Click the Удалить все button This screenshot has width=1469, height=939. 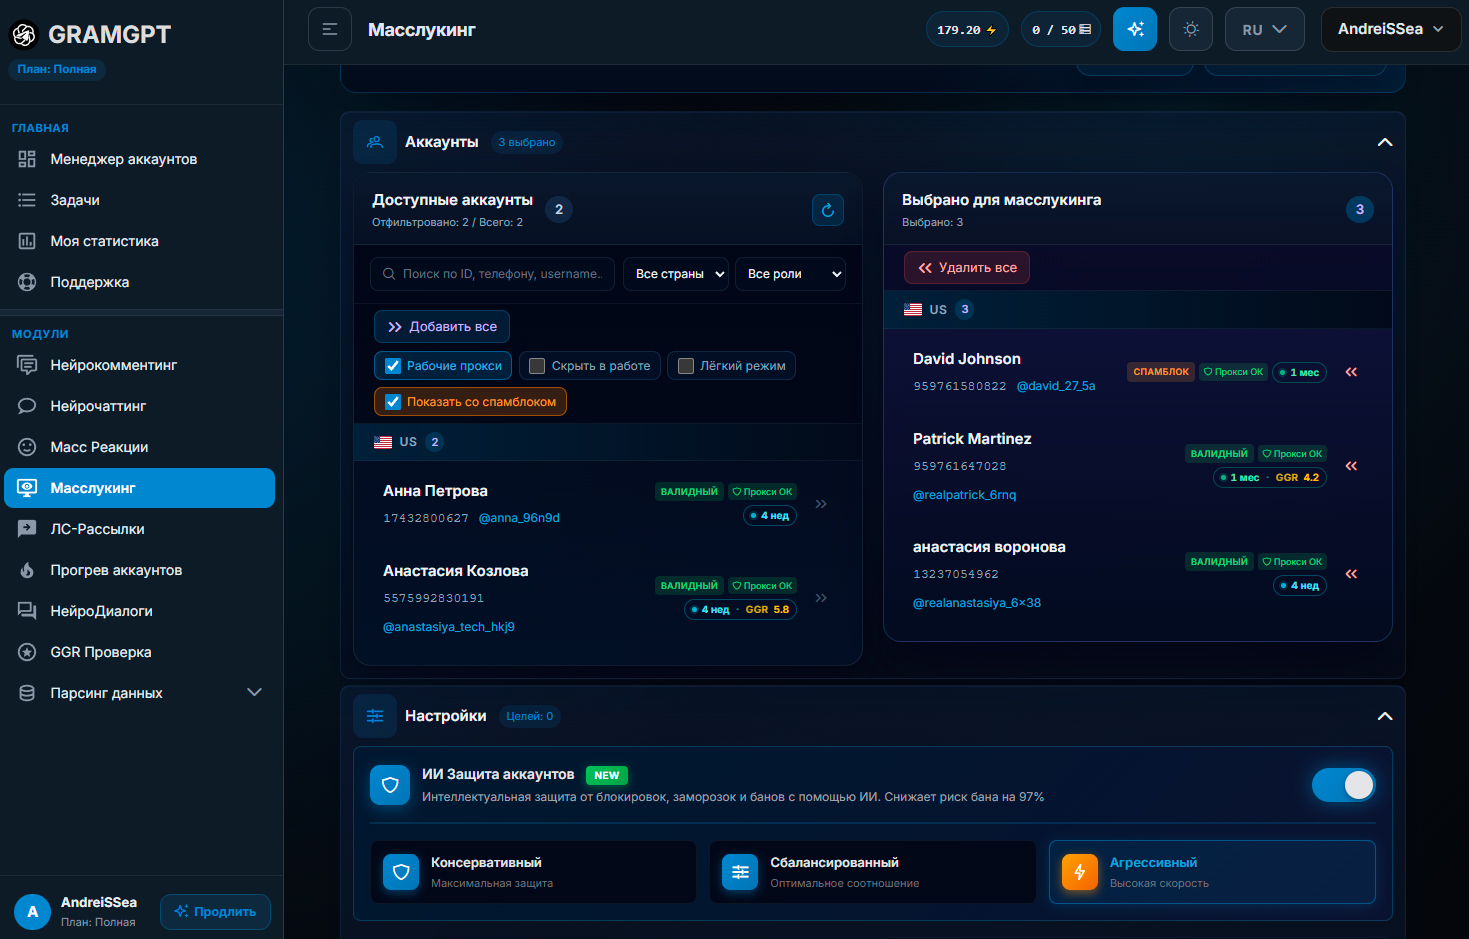967,268
